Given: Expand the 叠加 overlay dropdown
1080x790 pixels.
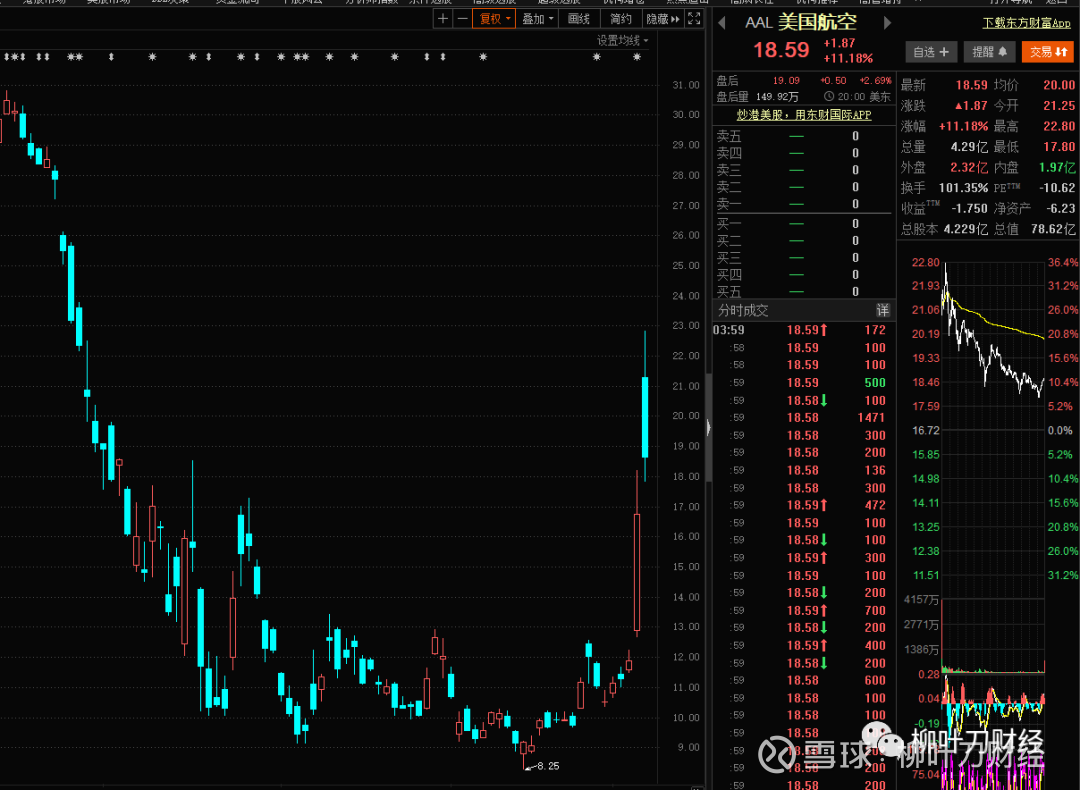Looking at the screenshot, I should coord(537,19).
